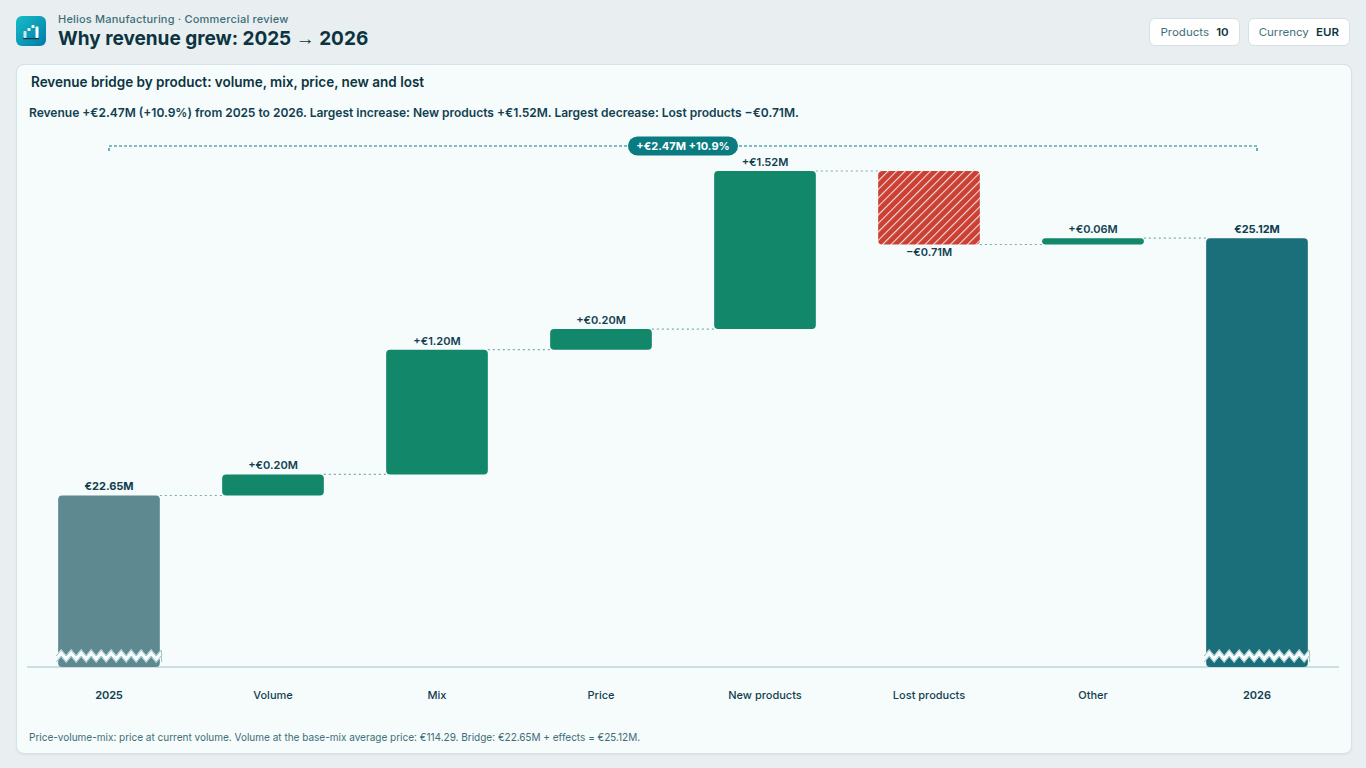Screen dimensions: 1366x768
Task: Select the Volume bar in the bridge
Action: tap(273, 485)
